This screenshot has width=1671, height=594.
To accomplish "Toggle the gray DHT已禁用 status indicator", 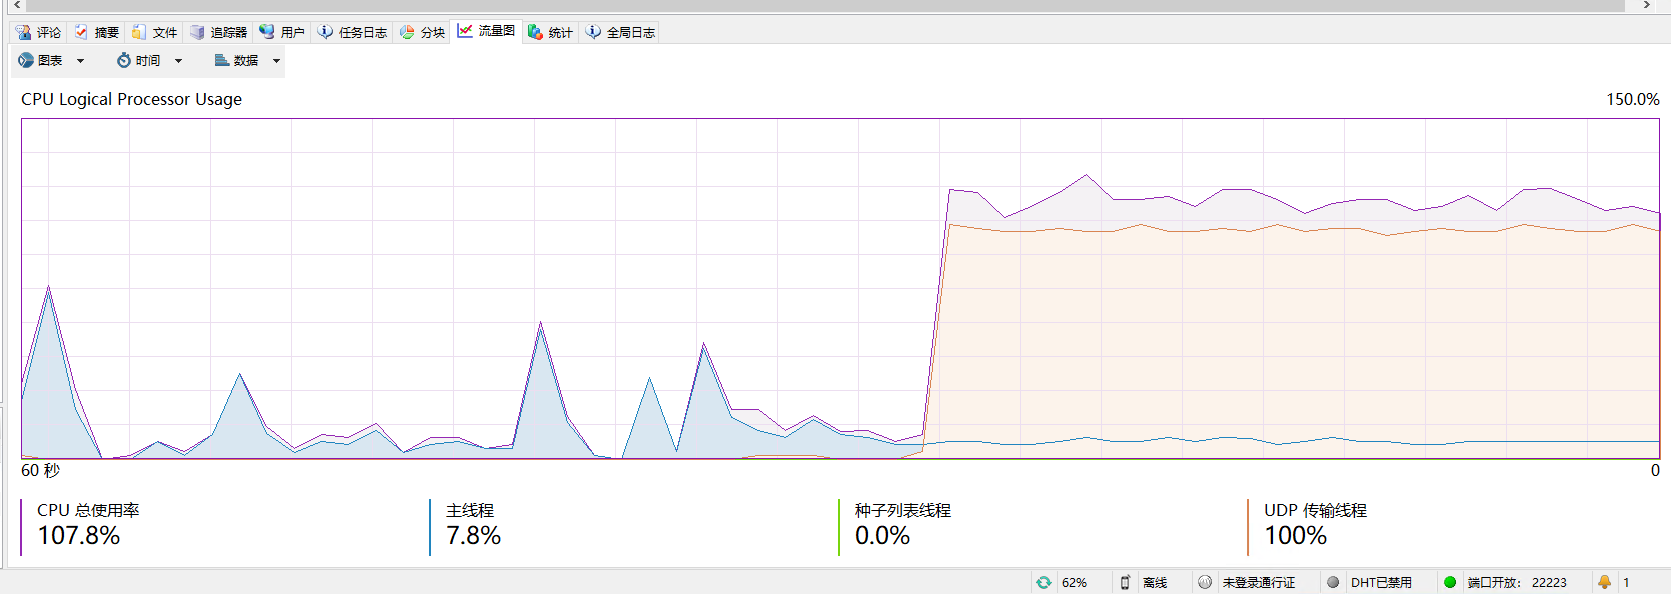I will pyautogui.click(x=1333, y=582).
